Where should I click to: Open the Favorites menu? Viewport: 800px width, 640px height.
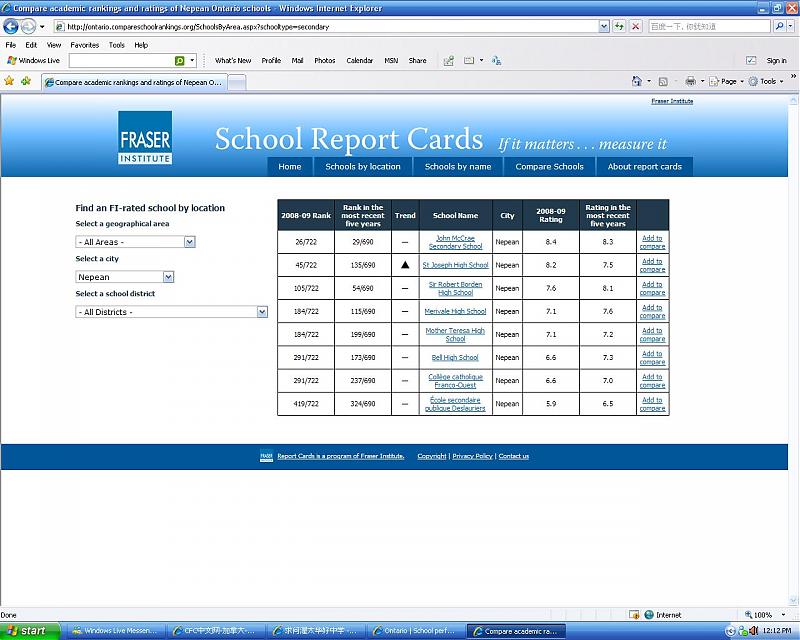84,45
